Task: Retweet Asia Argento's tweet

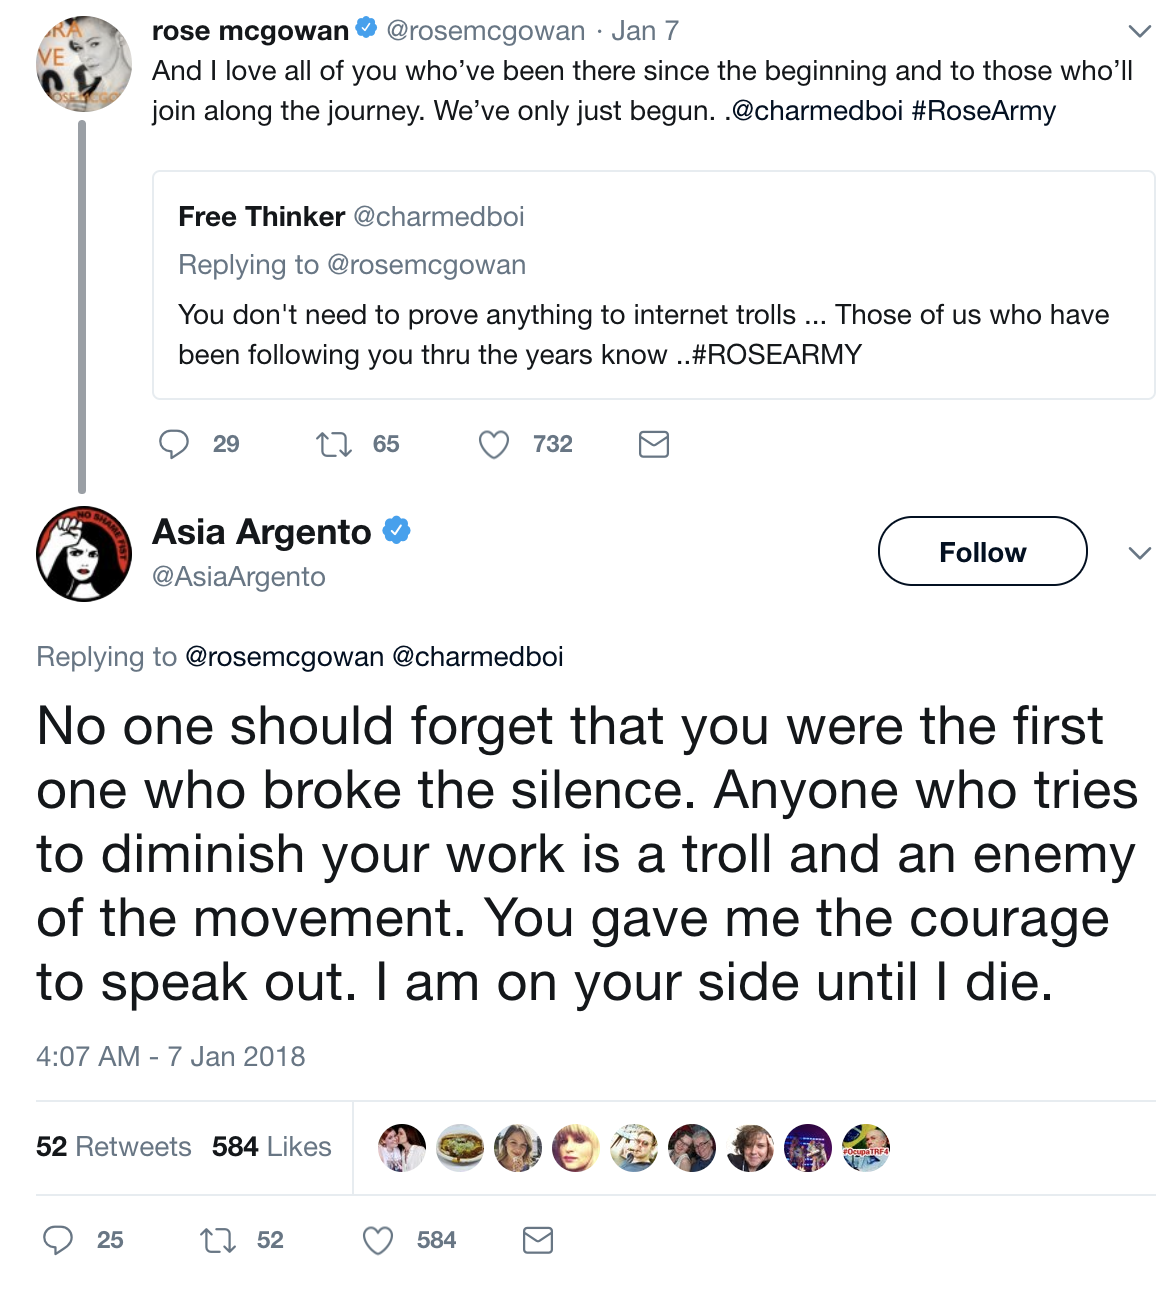Action: point(217,1241)
